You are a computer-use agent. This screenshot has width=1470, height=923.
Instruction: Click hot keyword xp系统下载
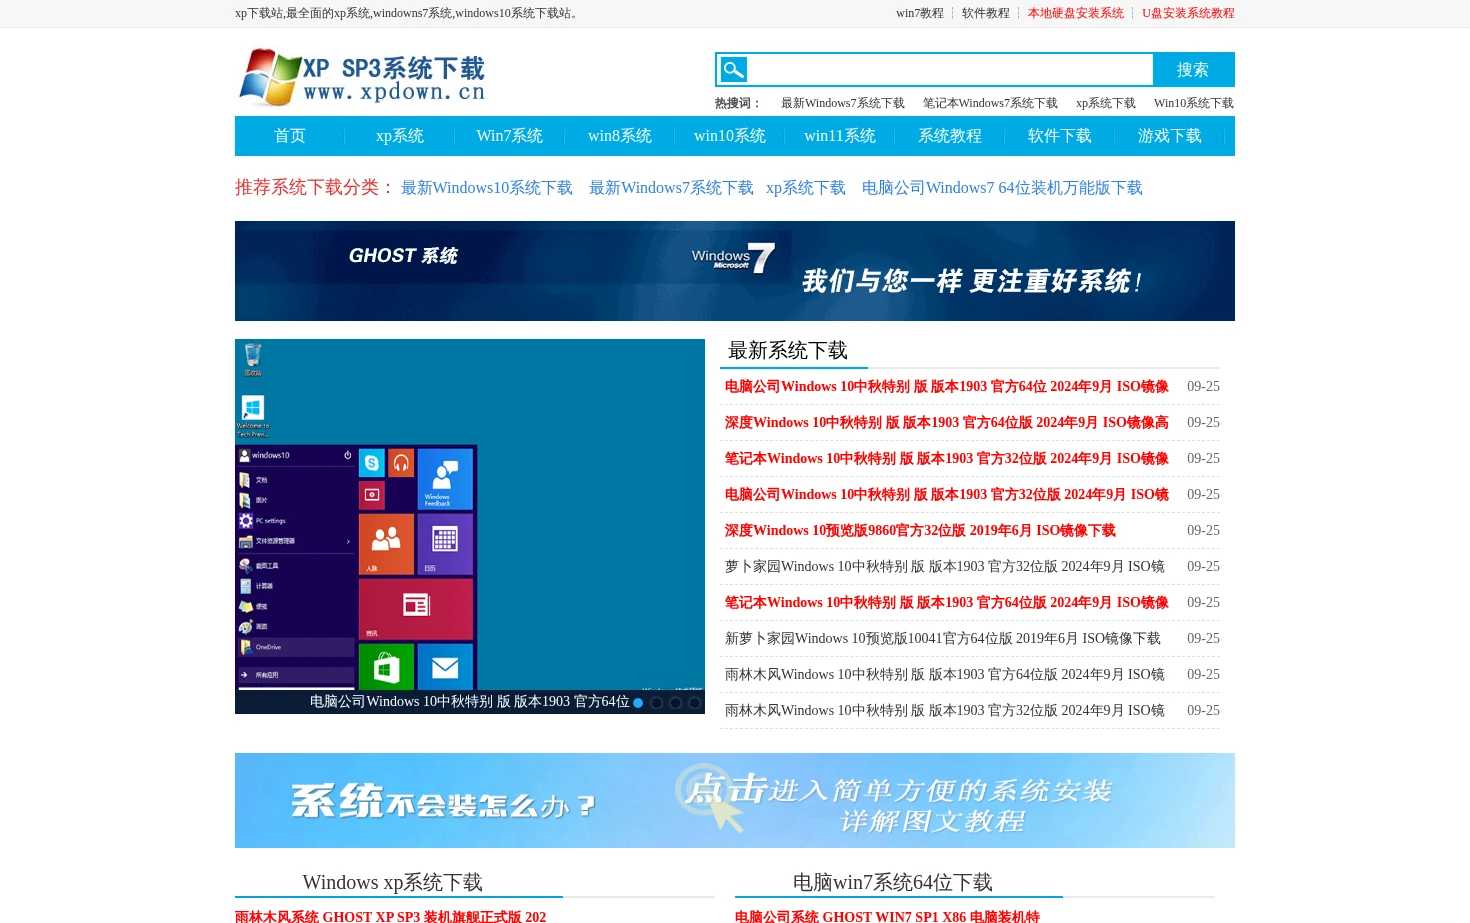coord(1106,103)
